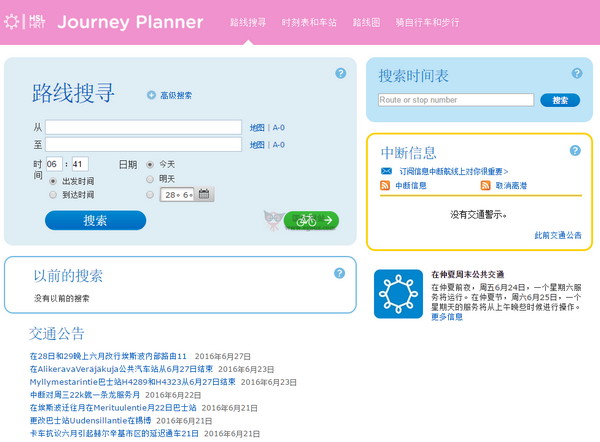Select 出发时间 departure time radio
The image size is (600, 442).
(53, 181)
